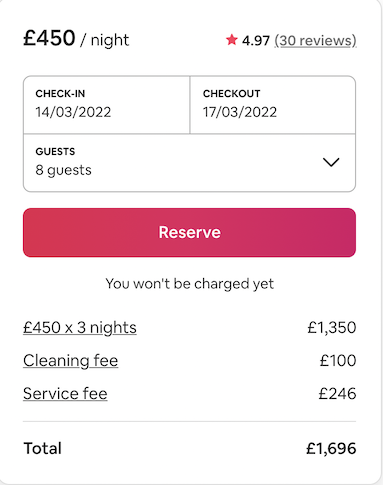The height and width of the screenshot is (485, 383).
Task: Open the Service fee details link
Action: [x=65, y=394]
